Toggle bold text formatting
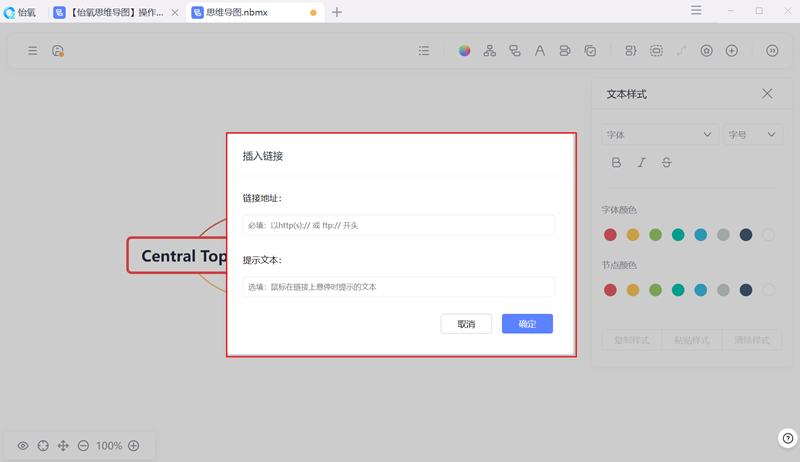Viewport: 800px width, 462px height. [x=616, y=163]
